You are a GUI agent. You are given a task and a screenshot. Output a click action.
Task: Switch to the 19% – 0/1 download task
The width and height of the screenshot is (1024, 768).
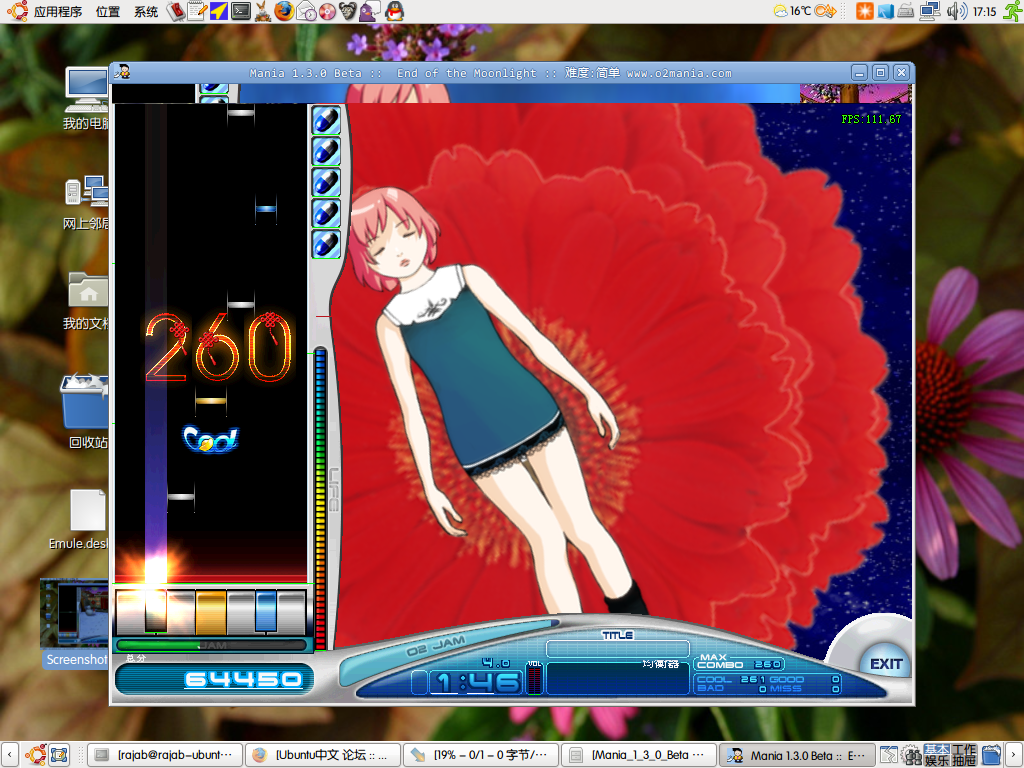(x=481, y=755)
